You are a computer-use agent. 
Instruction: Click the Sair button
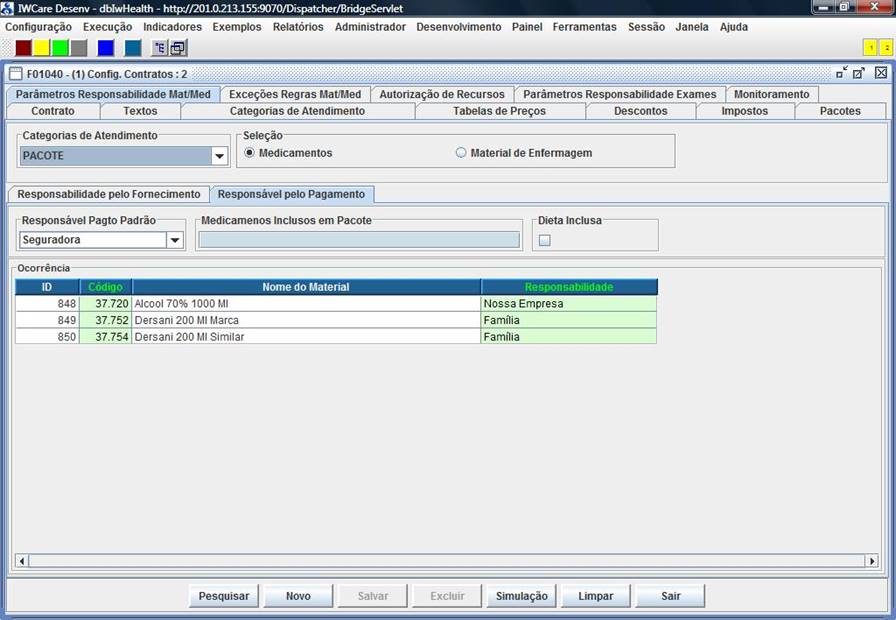(670, 596)
